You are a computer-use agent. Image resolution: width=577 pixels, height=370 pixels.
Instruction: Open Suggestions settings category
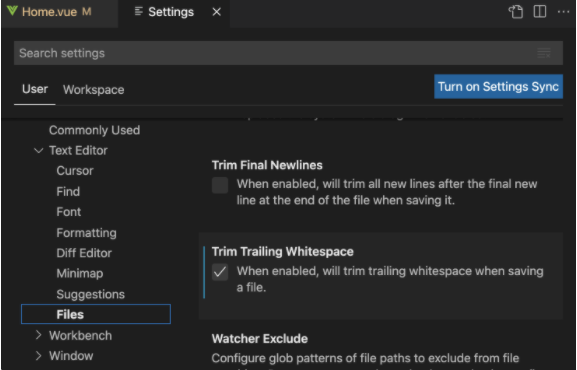click(x=91, y=295)
